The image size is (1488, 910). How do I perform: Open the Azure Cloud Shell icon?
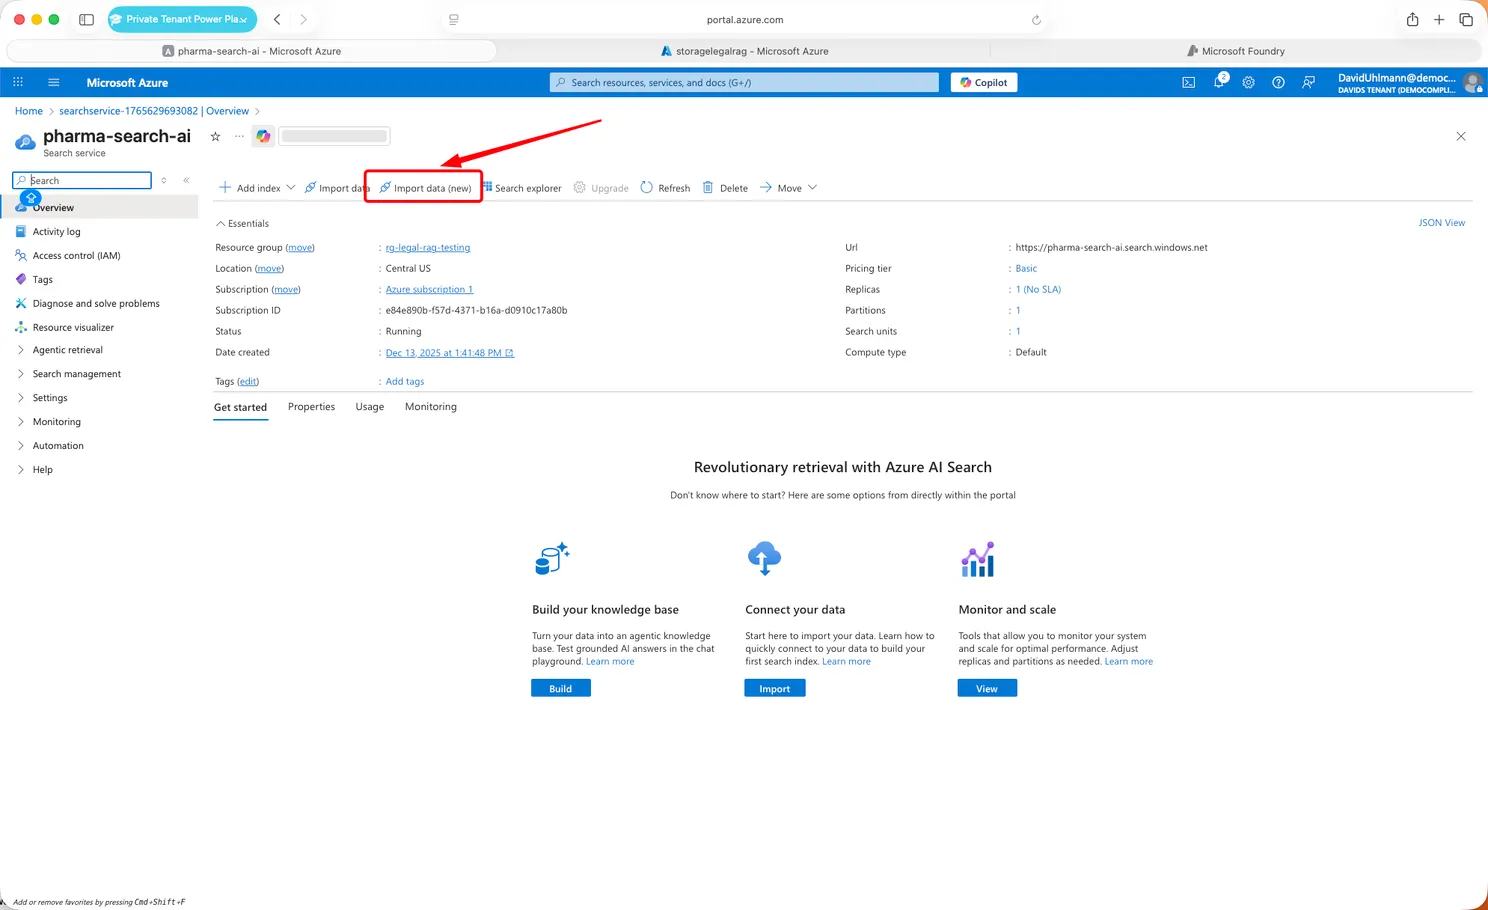(x=1188, y=83)
